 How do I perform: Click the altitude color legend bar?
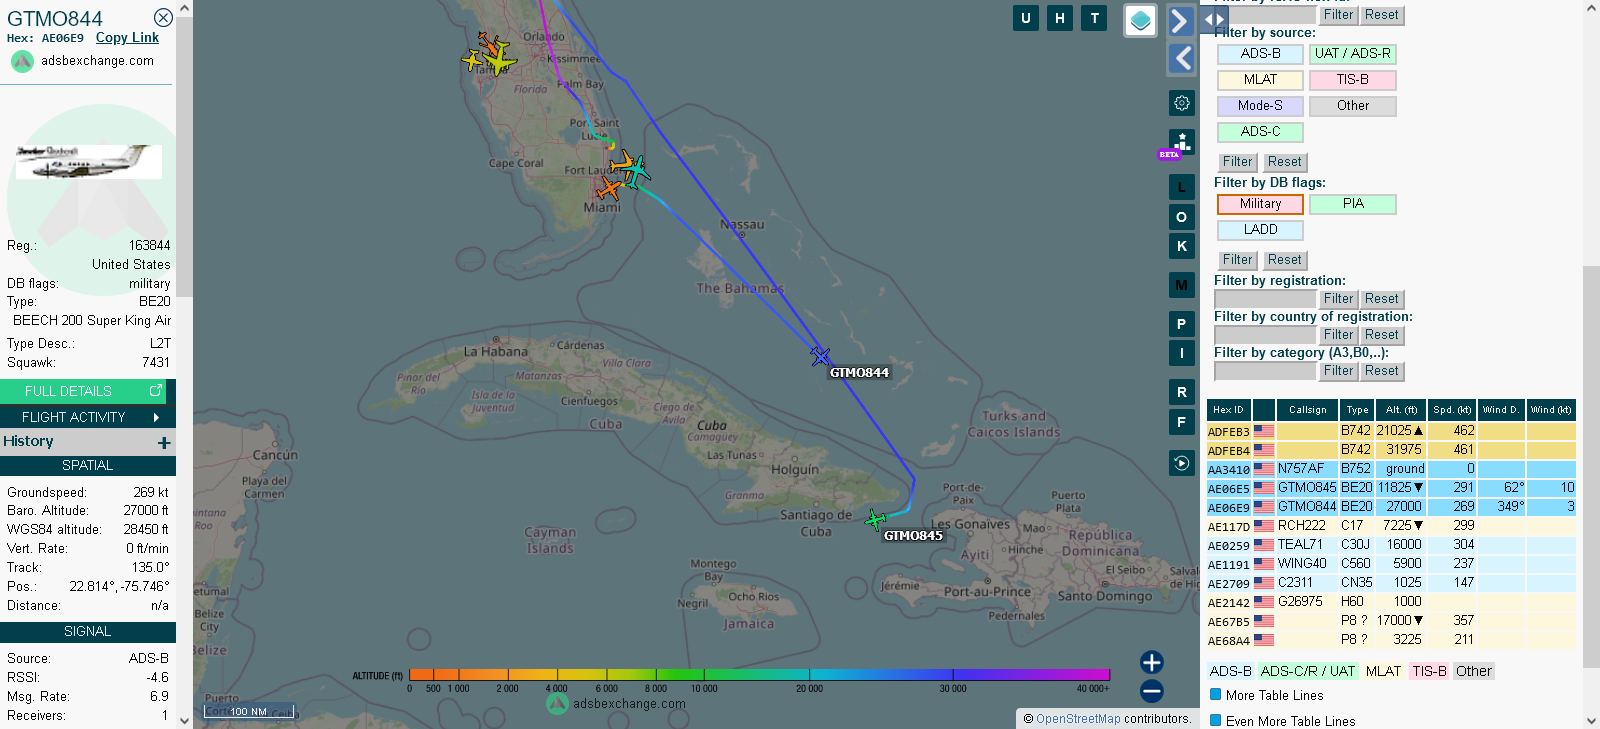pyautogui.click(x=759, y=675)
